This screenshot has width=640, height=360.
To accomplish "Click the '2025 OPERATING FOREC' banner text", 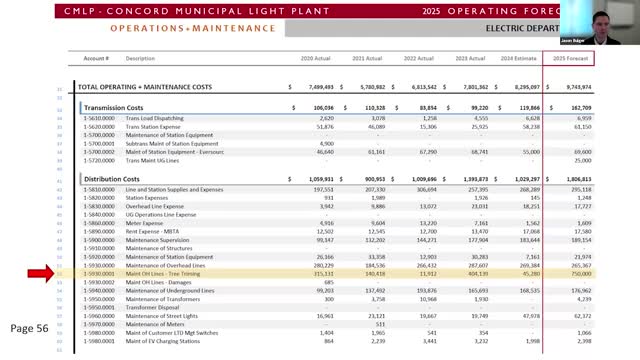I will (x=491, y=11).
